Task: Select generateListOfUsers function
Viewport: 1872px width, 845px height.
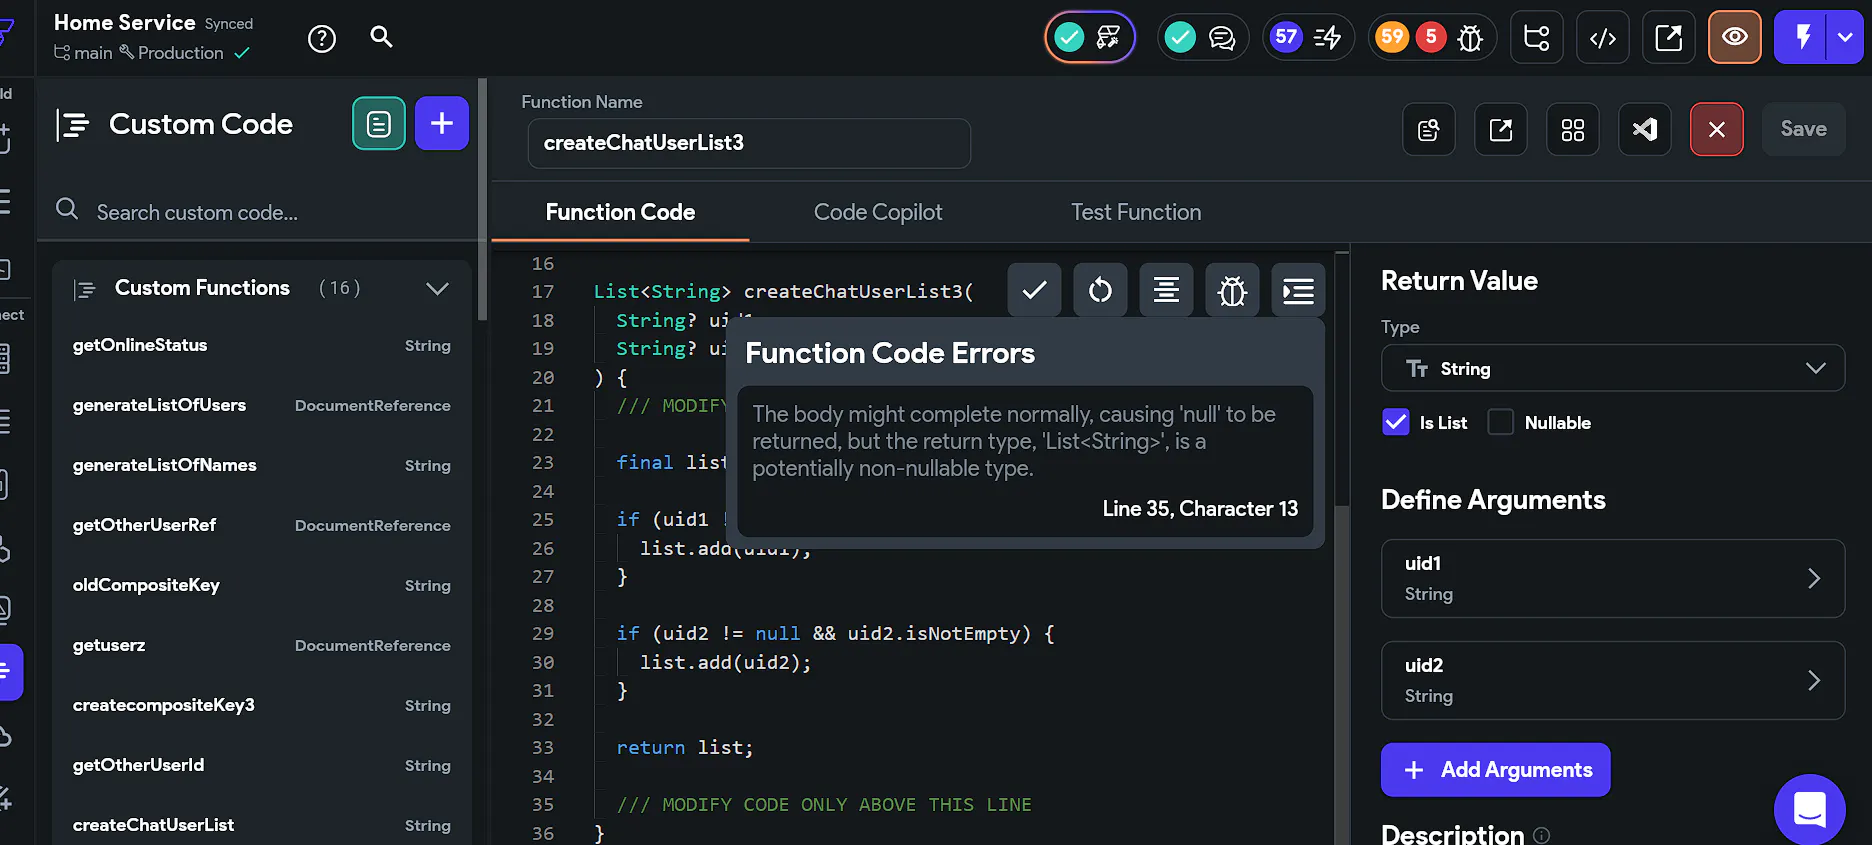Action: (262, 405)
